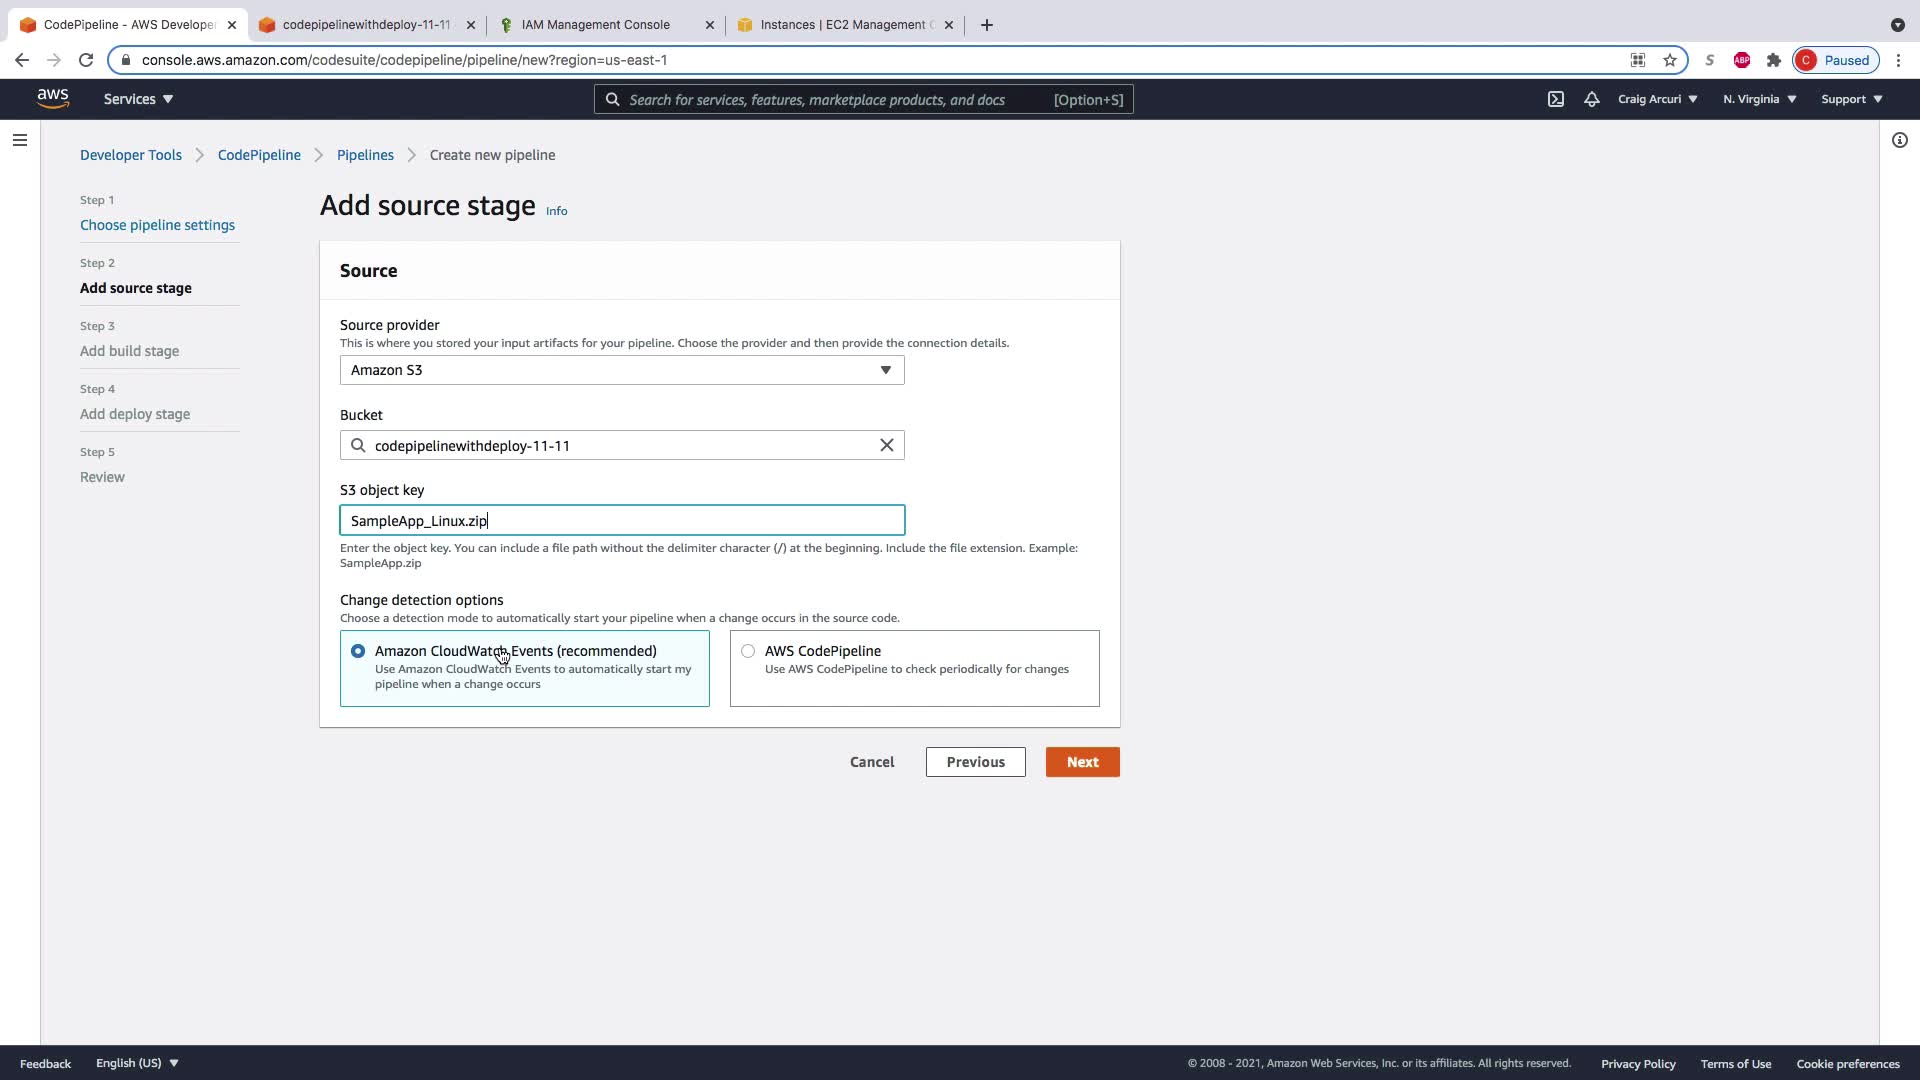Select AWS CodePipeline detection radio option
Viewport: 1920px width, 1080px height.
[x=748, y=651]
